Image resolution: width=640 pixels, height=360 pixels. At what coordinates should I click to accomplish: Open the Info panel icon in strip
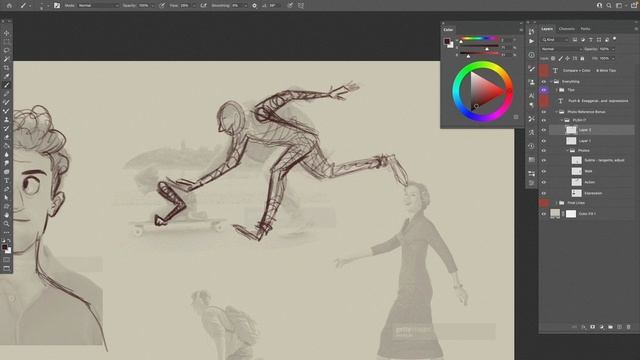(x=531, y=55)
